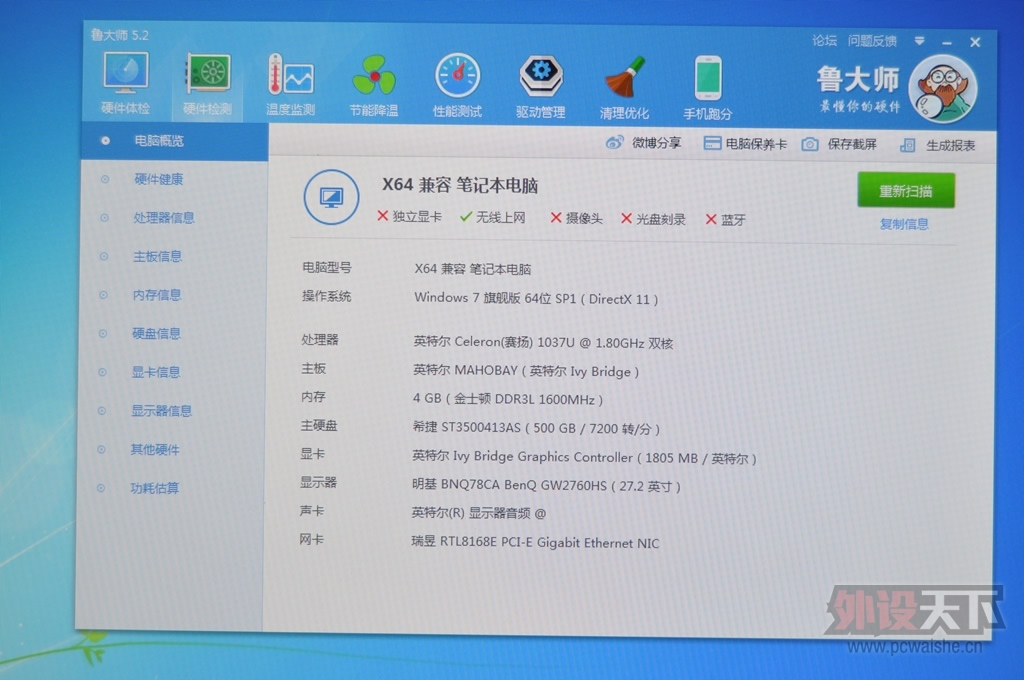The height and width of the screenshot is (680, 1024).
Task: Click 光盘刻录 status indicator
Action: [x=653, y=219]
